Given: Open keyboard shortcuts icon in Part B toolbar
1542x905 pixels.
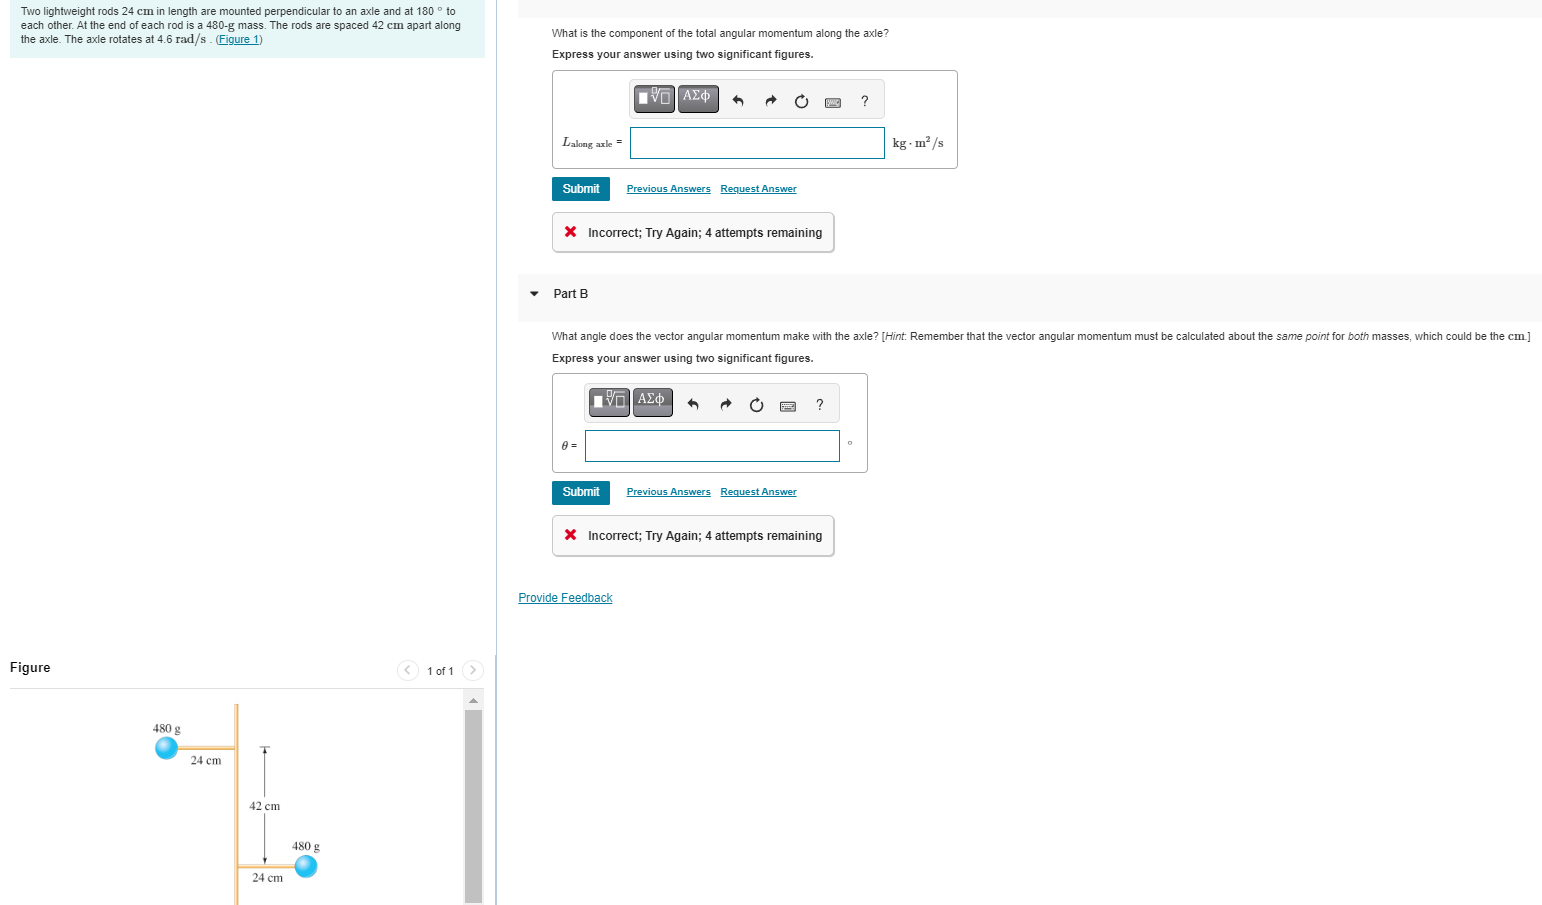Looking at the screenshot, I should (x=787, y=406).
